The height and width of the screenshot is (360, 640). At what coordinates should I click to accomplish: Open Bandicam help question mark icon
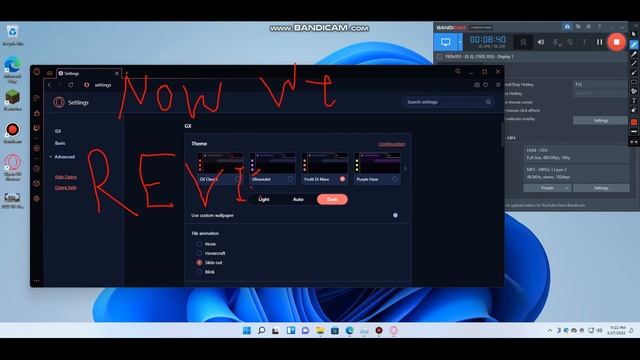pyautogui.click(x=600, y=27)
